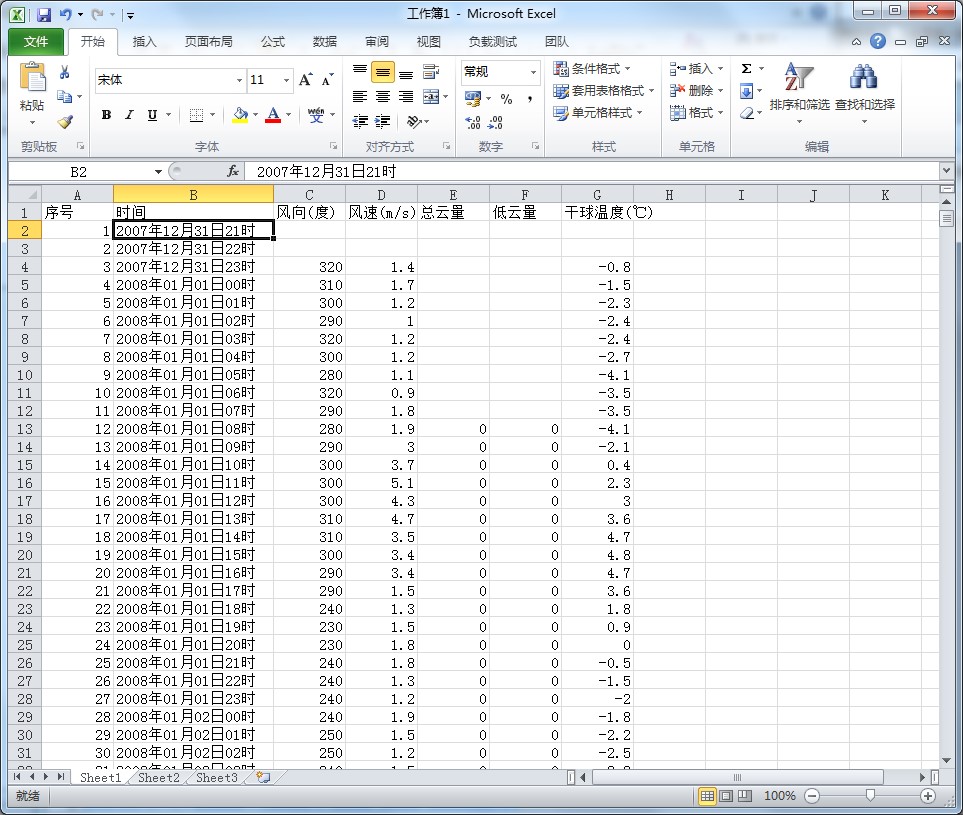Select the Format Painter brush

point(65,121)
